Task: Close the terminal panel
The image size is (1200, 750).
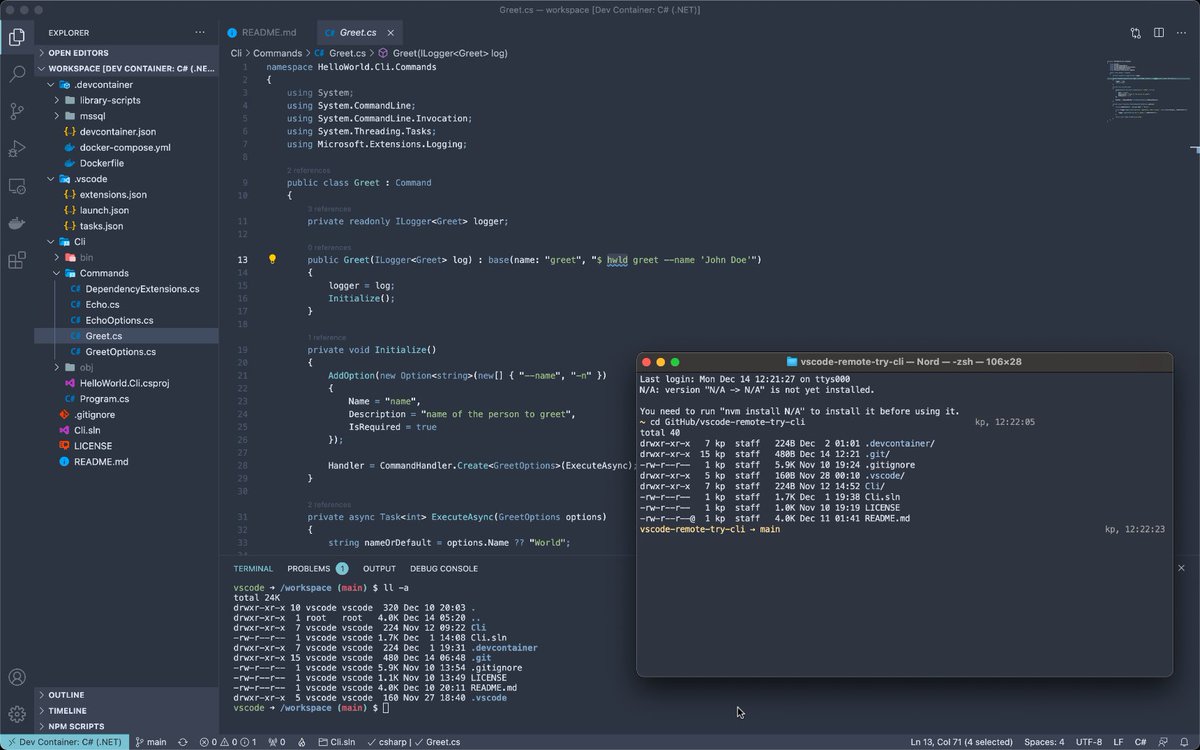Action: (x=1180, y=568)
